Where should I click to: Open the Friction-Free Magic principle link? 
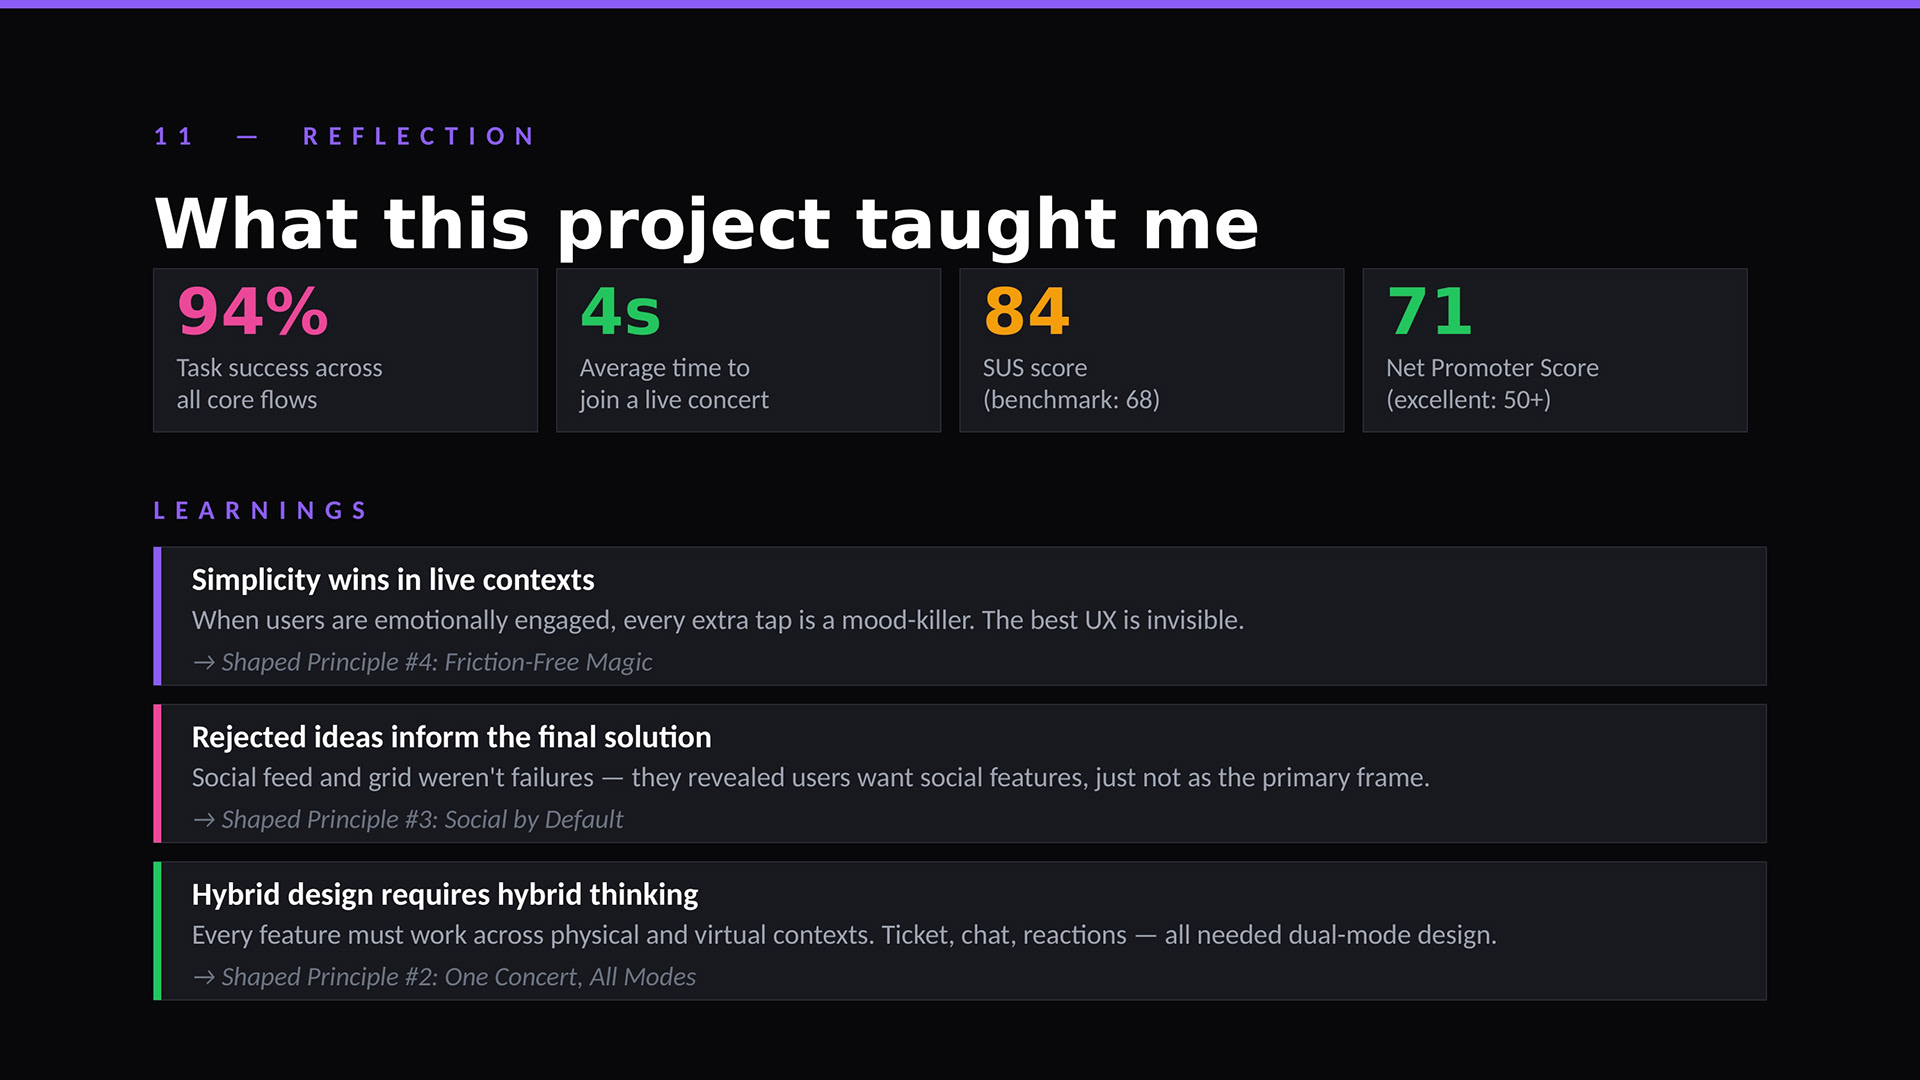[x=437, y=663]
